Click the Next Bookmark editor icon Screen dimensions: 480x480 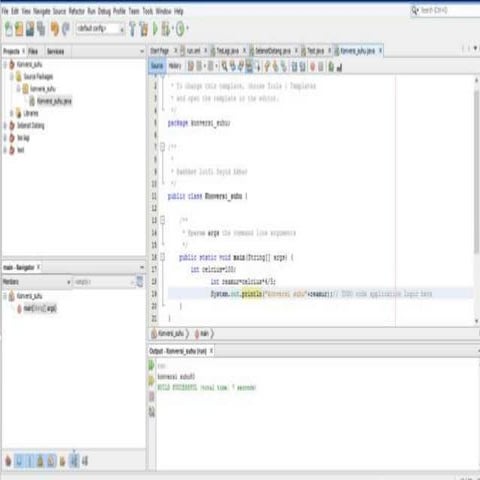click(275, 67)
